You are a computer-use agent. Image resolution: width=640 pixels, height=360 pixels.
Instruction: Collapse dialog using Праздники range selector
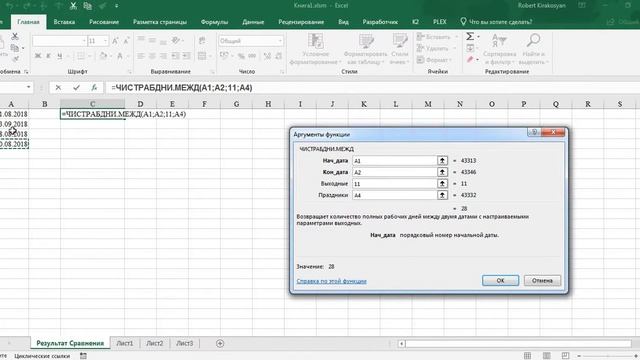pyautogui.click(x=442, y=195)
